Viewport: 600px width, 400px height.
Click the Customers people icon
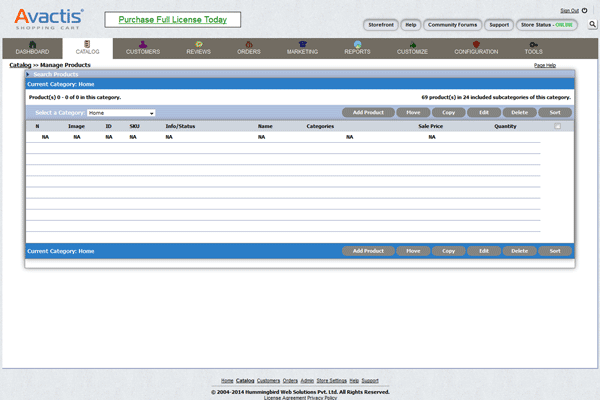click(143, 44)
